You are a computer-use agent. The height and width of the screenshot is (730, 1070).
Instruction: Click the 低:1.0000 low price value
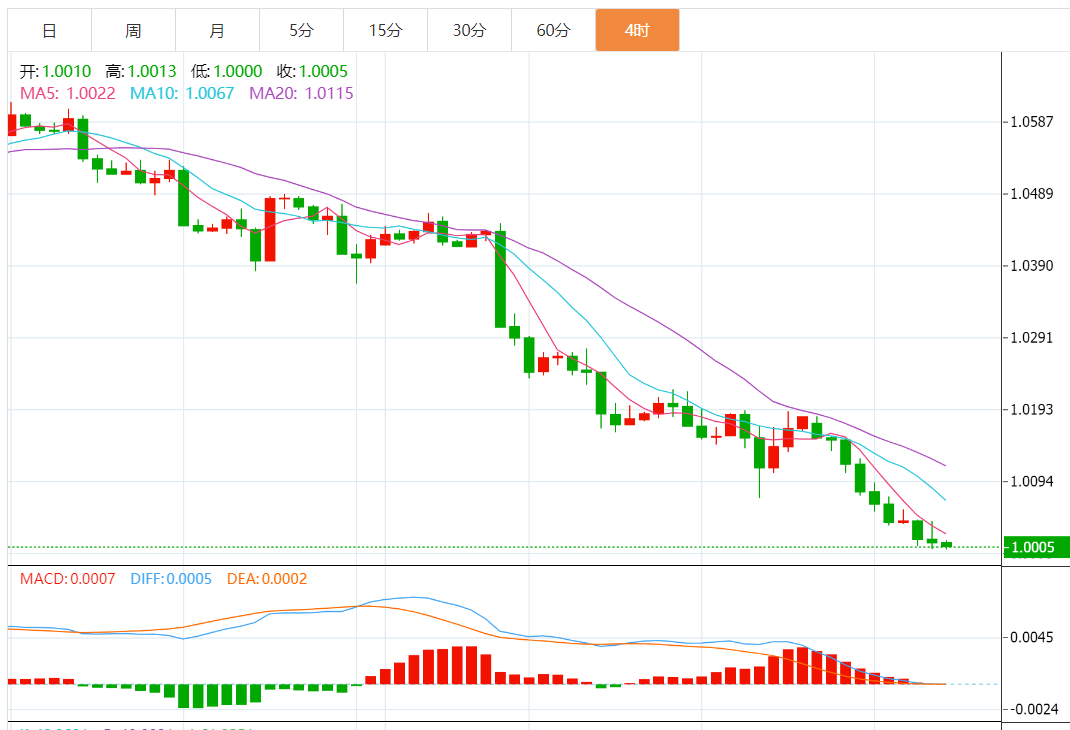[227, 71]
